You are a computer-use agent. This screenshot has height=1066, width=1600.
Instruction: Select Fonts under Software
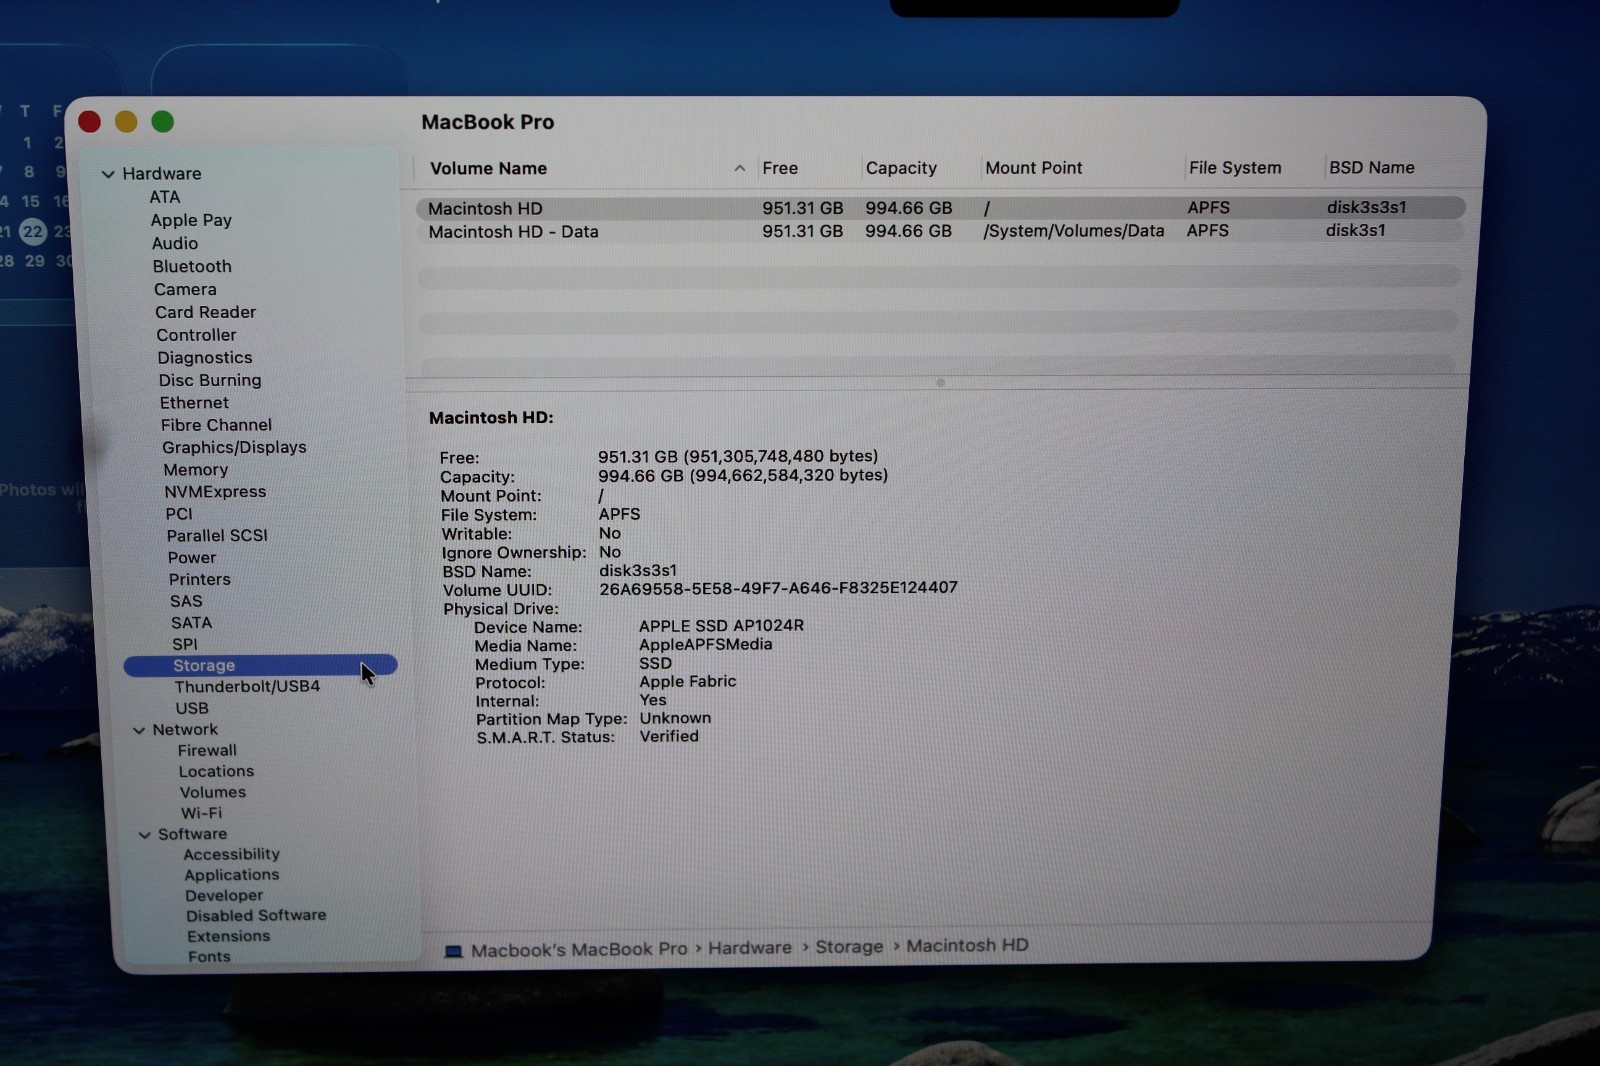tap(209, 956)
